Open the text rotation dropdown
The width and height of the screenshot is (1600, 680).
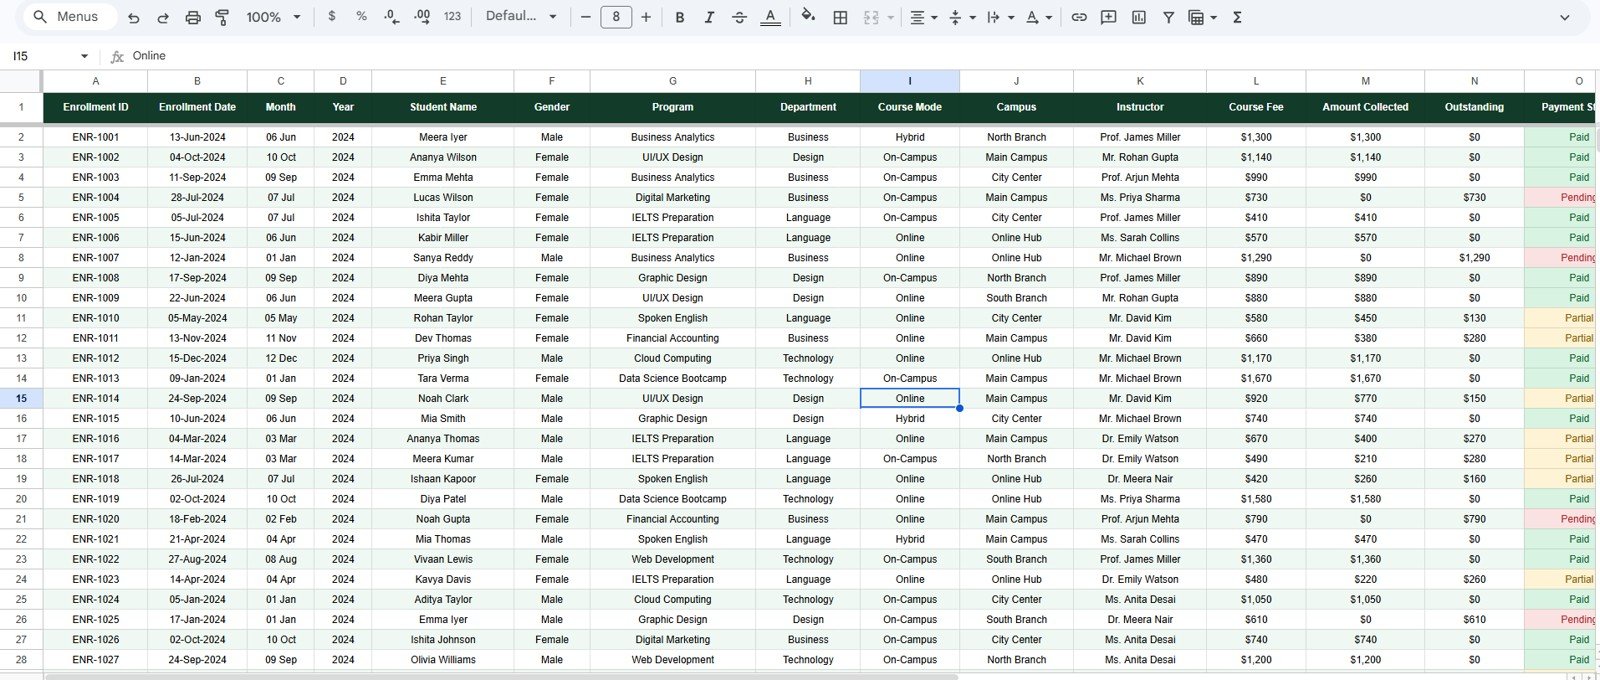click(x=1039, y=17)
